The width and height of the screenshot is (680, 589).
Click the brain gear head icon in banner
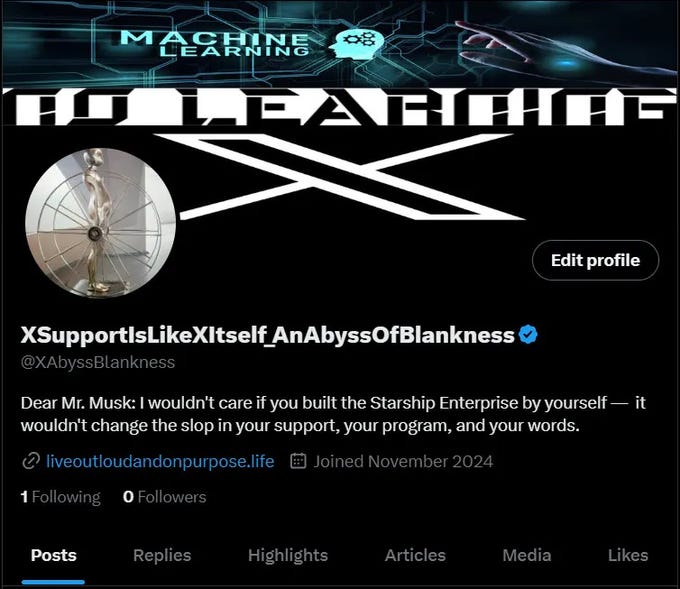[356, 43]
